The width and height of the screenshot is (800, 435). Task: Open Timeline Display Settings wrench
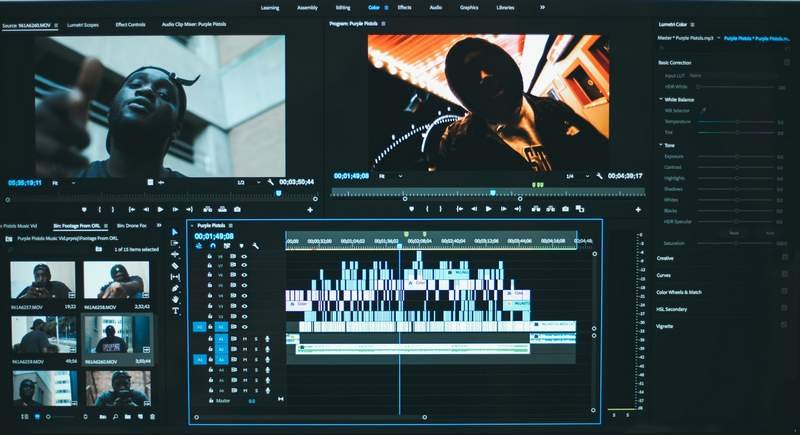[255, 246]
